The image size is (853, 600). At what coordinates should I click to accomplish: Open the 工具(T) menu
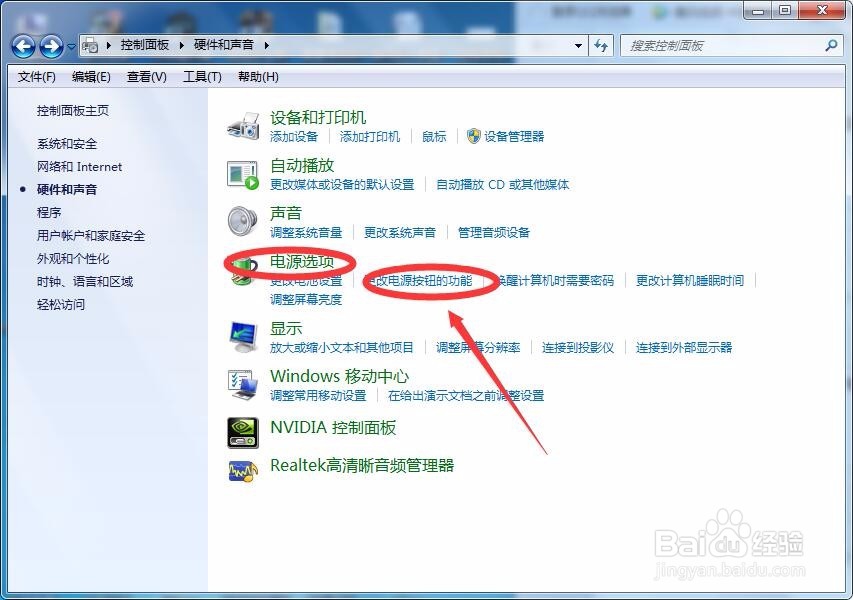click(x=202, y=77)
